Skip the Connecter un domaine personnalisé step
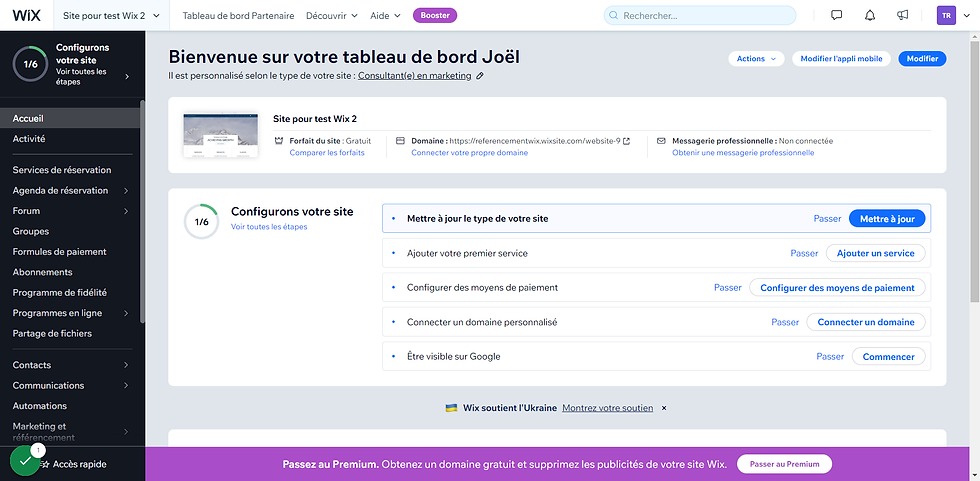980x481 pixels. tap(785, 322)
